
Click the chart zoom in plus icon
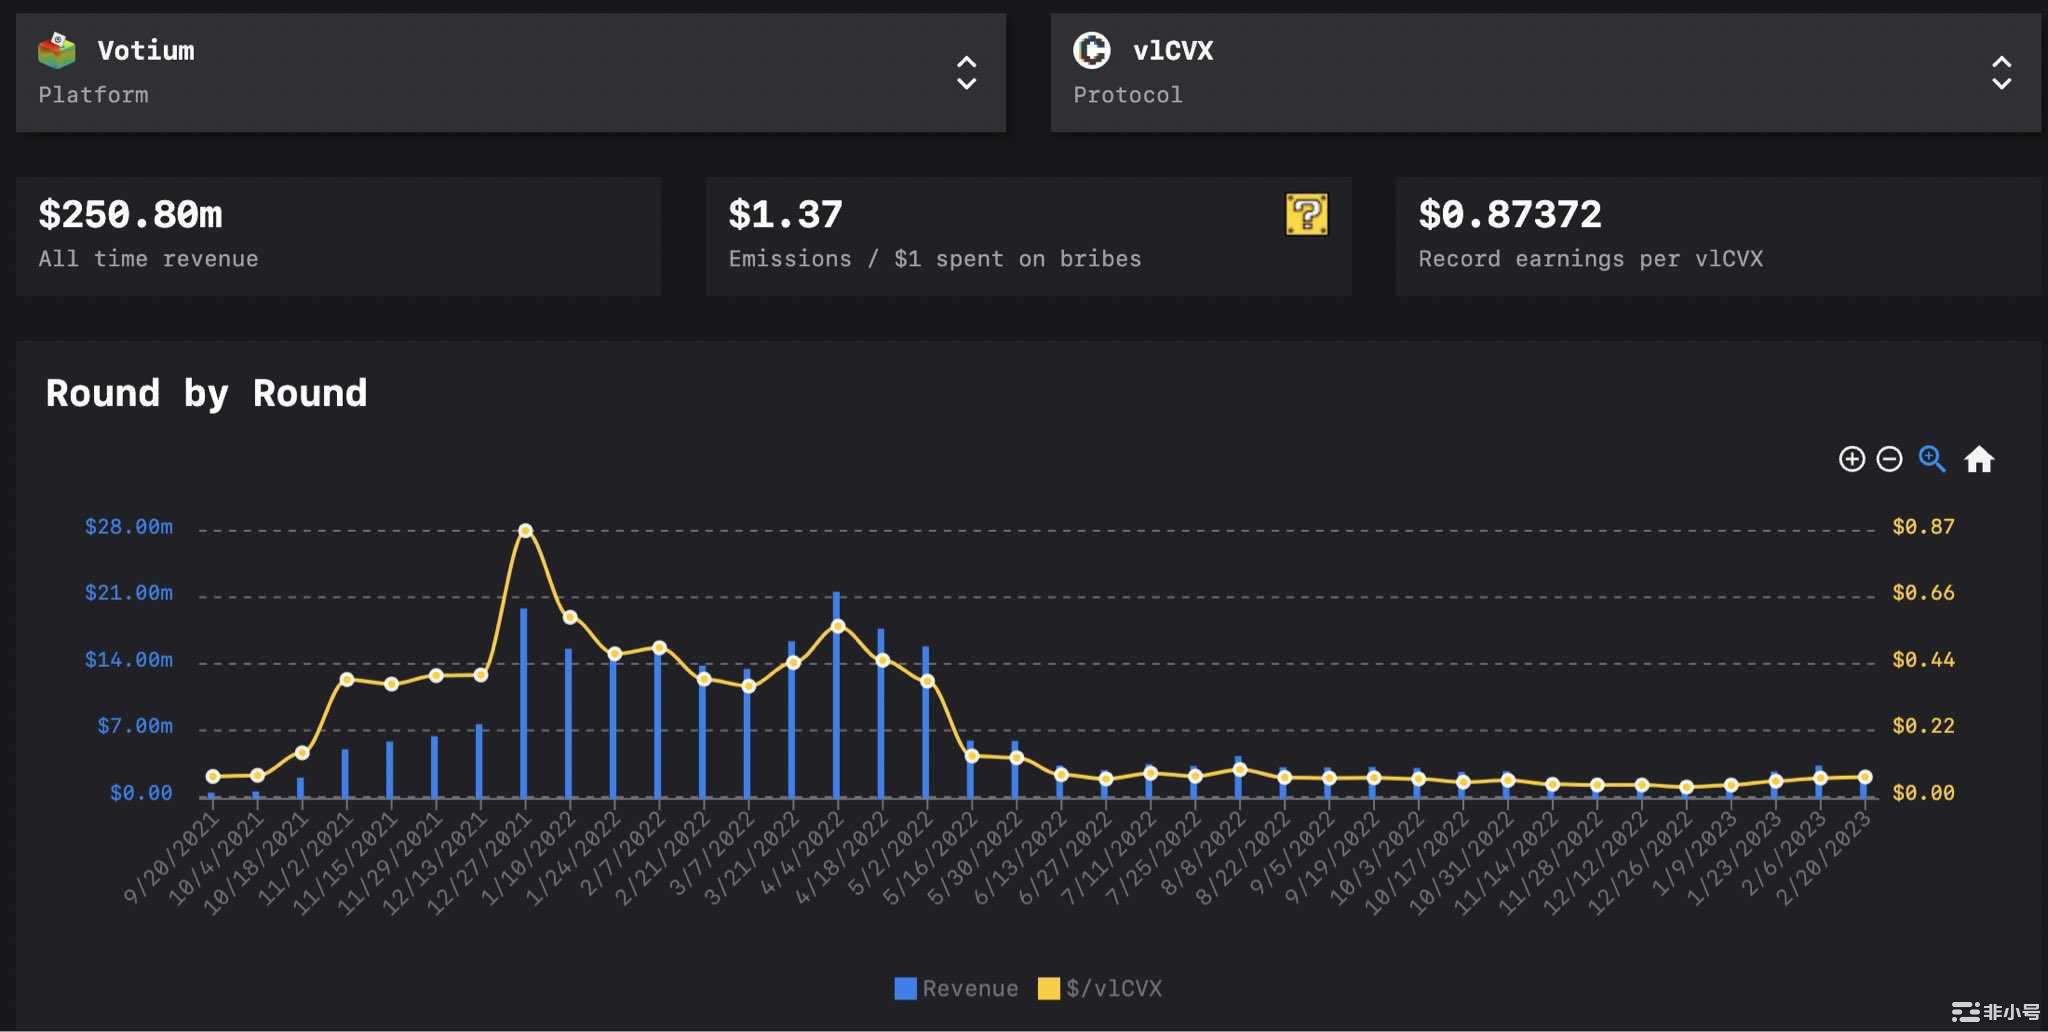point(1851,459)
